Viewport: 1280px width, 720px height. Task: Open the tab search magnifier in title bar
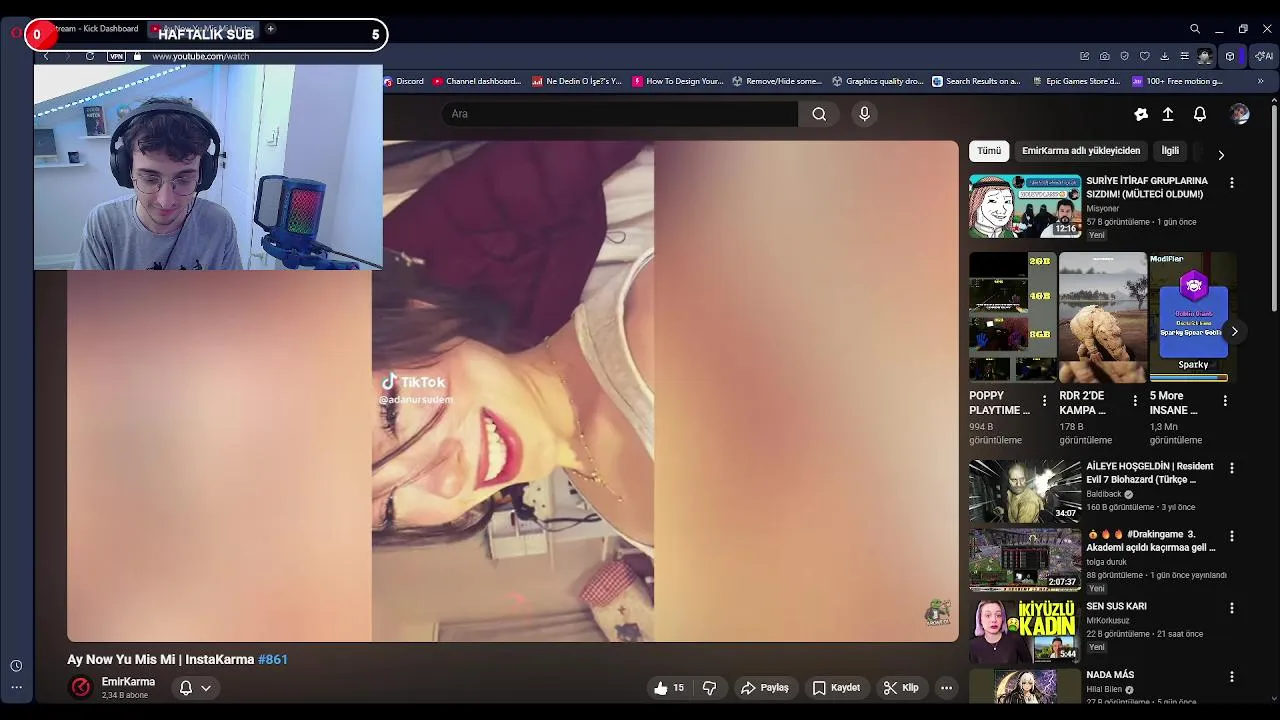1195,29
